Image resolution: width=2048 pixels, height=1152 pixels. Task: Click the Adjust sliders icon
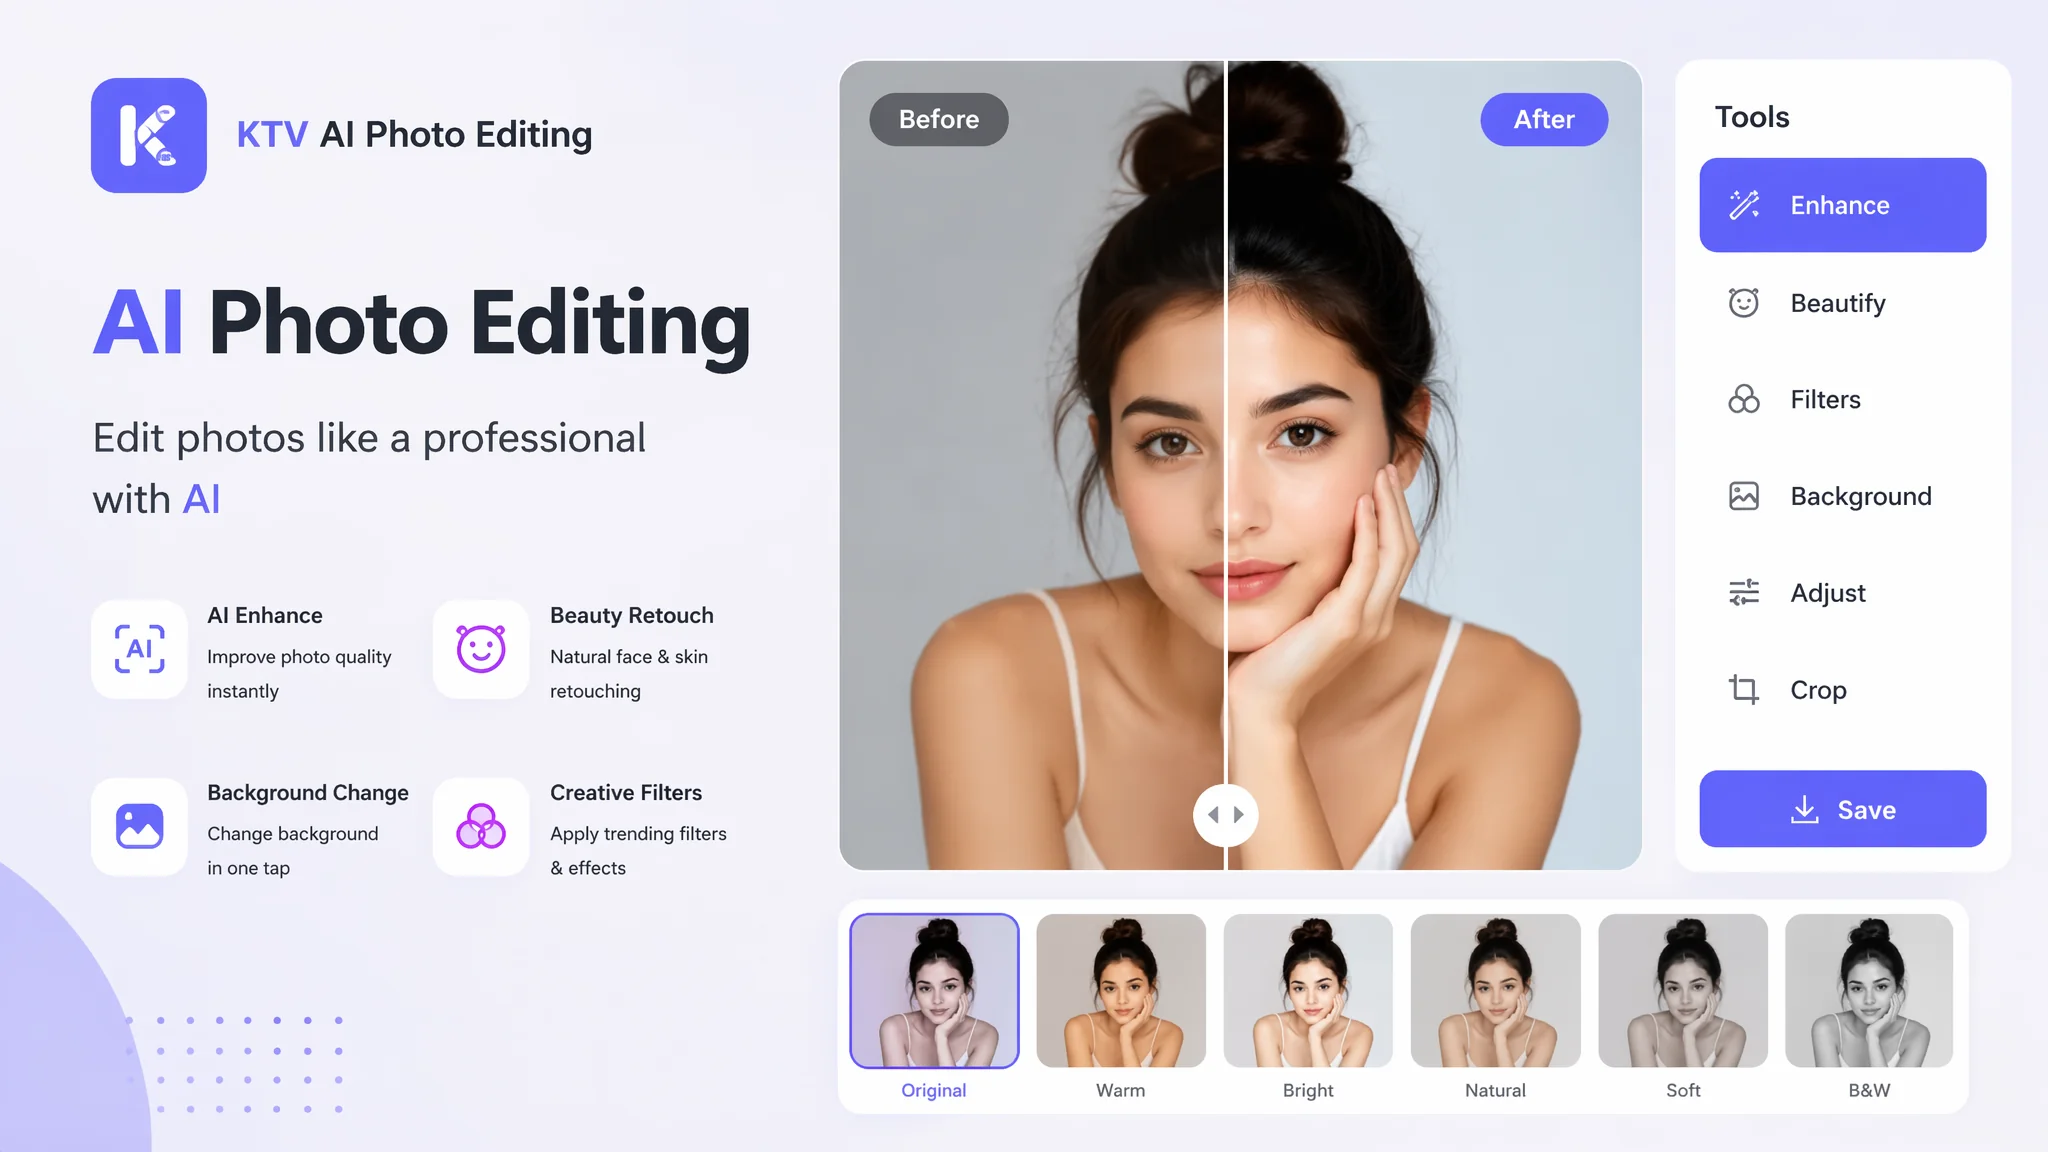point(1744,593)
